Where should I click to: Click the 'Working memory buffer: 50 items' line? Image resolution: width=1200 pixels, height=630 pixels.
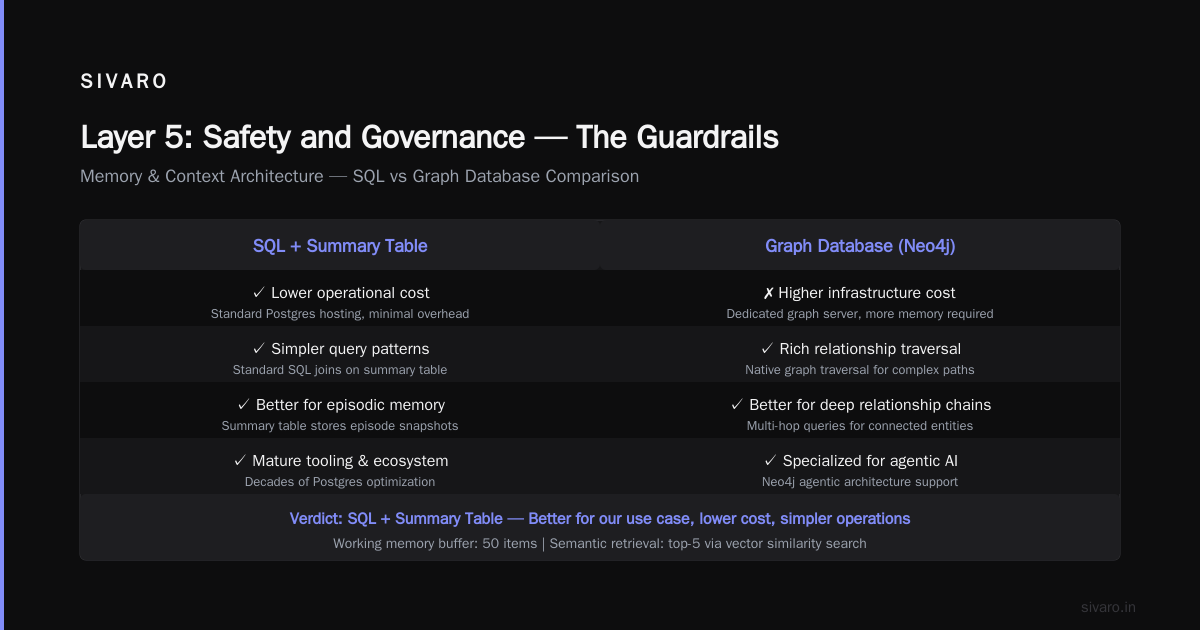pos(600,544)
